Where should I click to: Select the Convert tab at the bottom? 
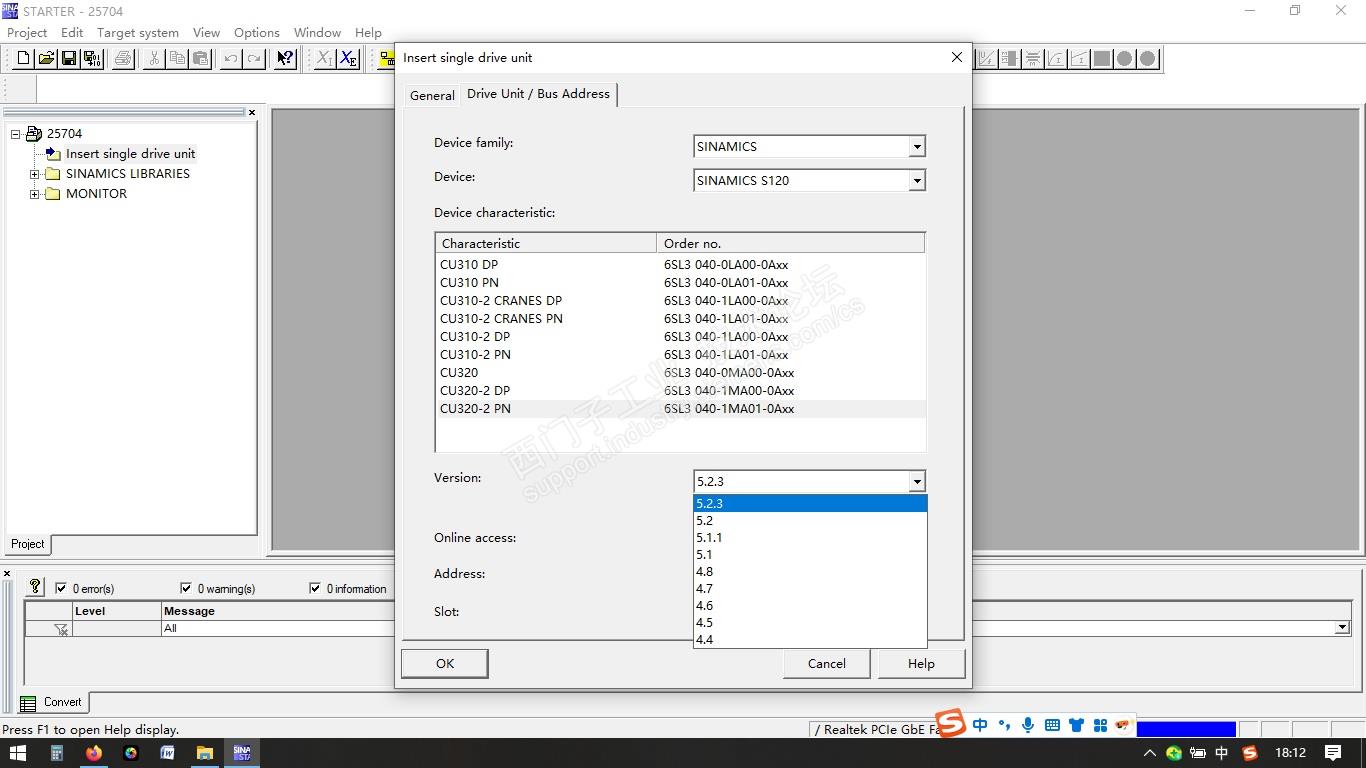(53, 702)
